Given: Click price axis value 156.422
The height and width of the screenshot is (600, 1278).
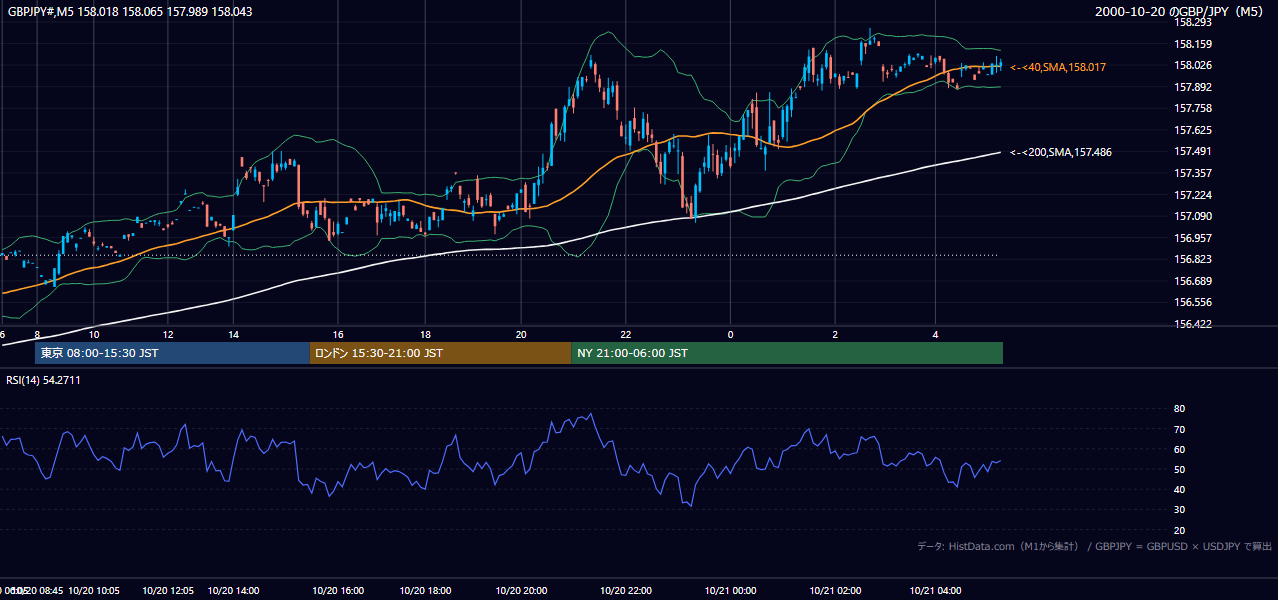Looking at the screenshot, I should point(1193,324).
